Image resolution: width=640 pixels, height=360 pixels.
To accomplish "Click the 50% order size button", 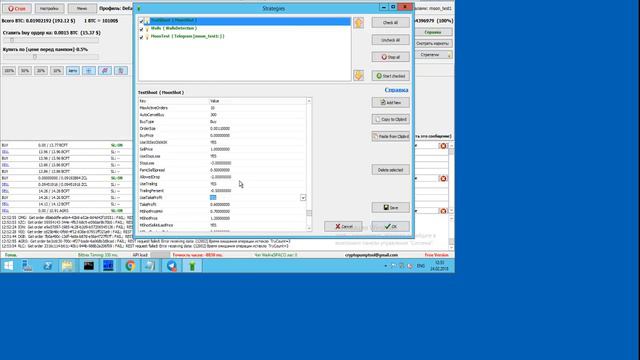I will coord(25,71).
